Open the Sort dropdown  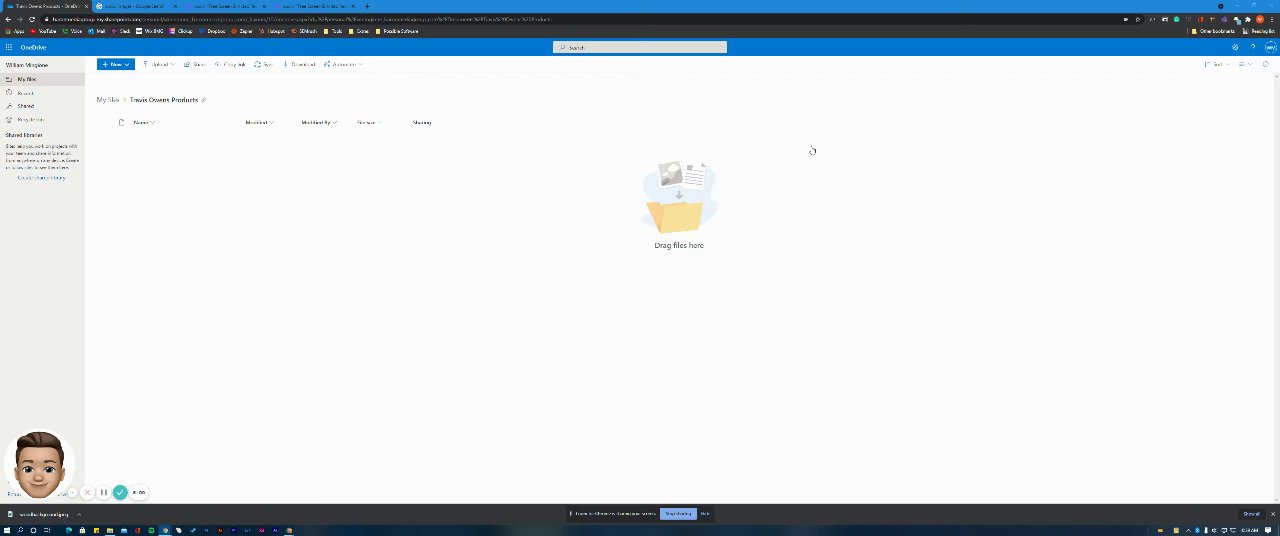1216,64
